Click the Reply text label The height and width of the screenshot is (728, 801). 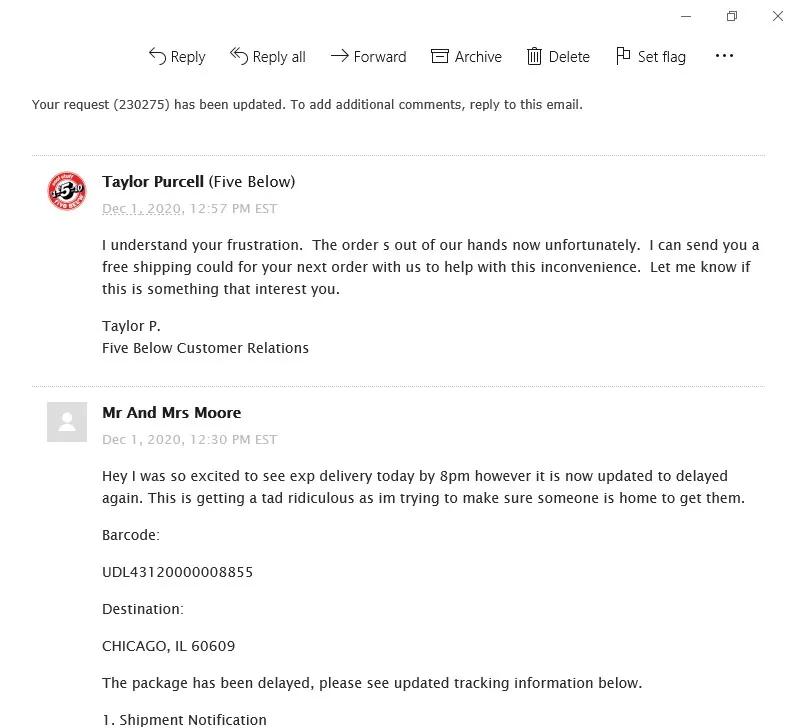pyautogui.click(x=188, y=57)
